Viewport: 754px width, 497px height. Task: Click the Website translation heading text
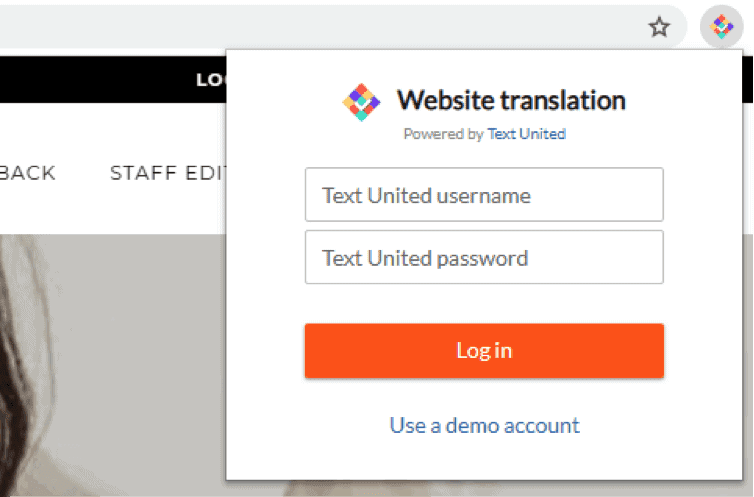pos(511,100)
